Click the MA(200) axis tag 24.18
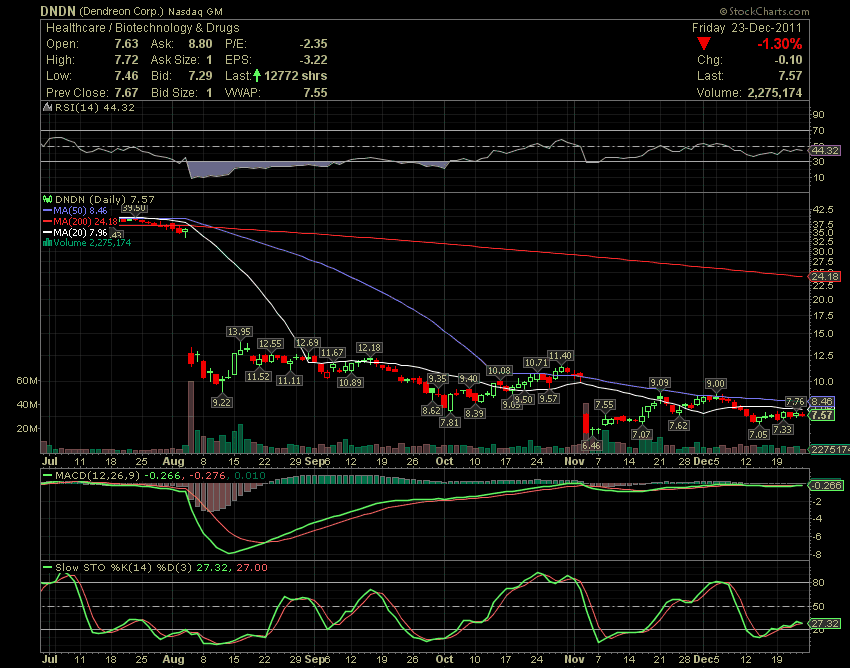850x668 pixels. 825,277
